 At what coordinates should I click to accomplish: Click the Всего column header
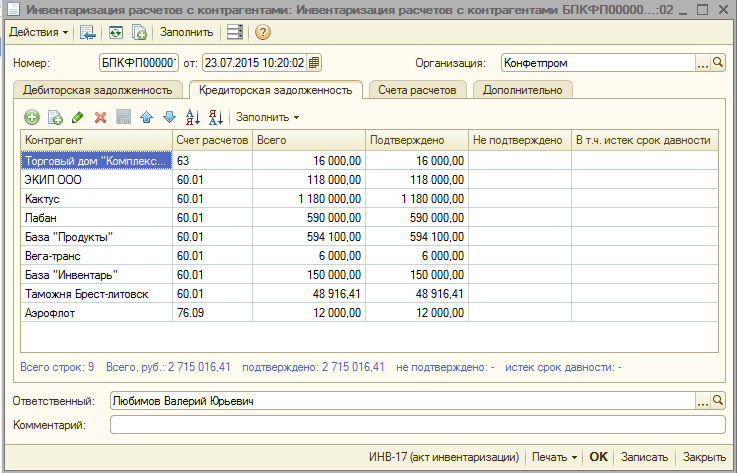point(309,140)
